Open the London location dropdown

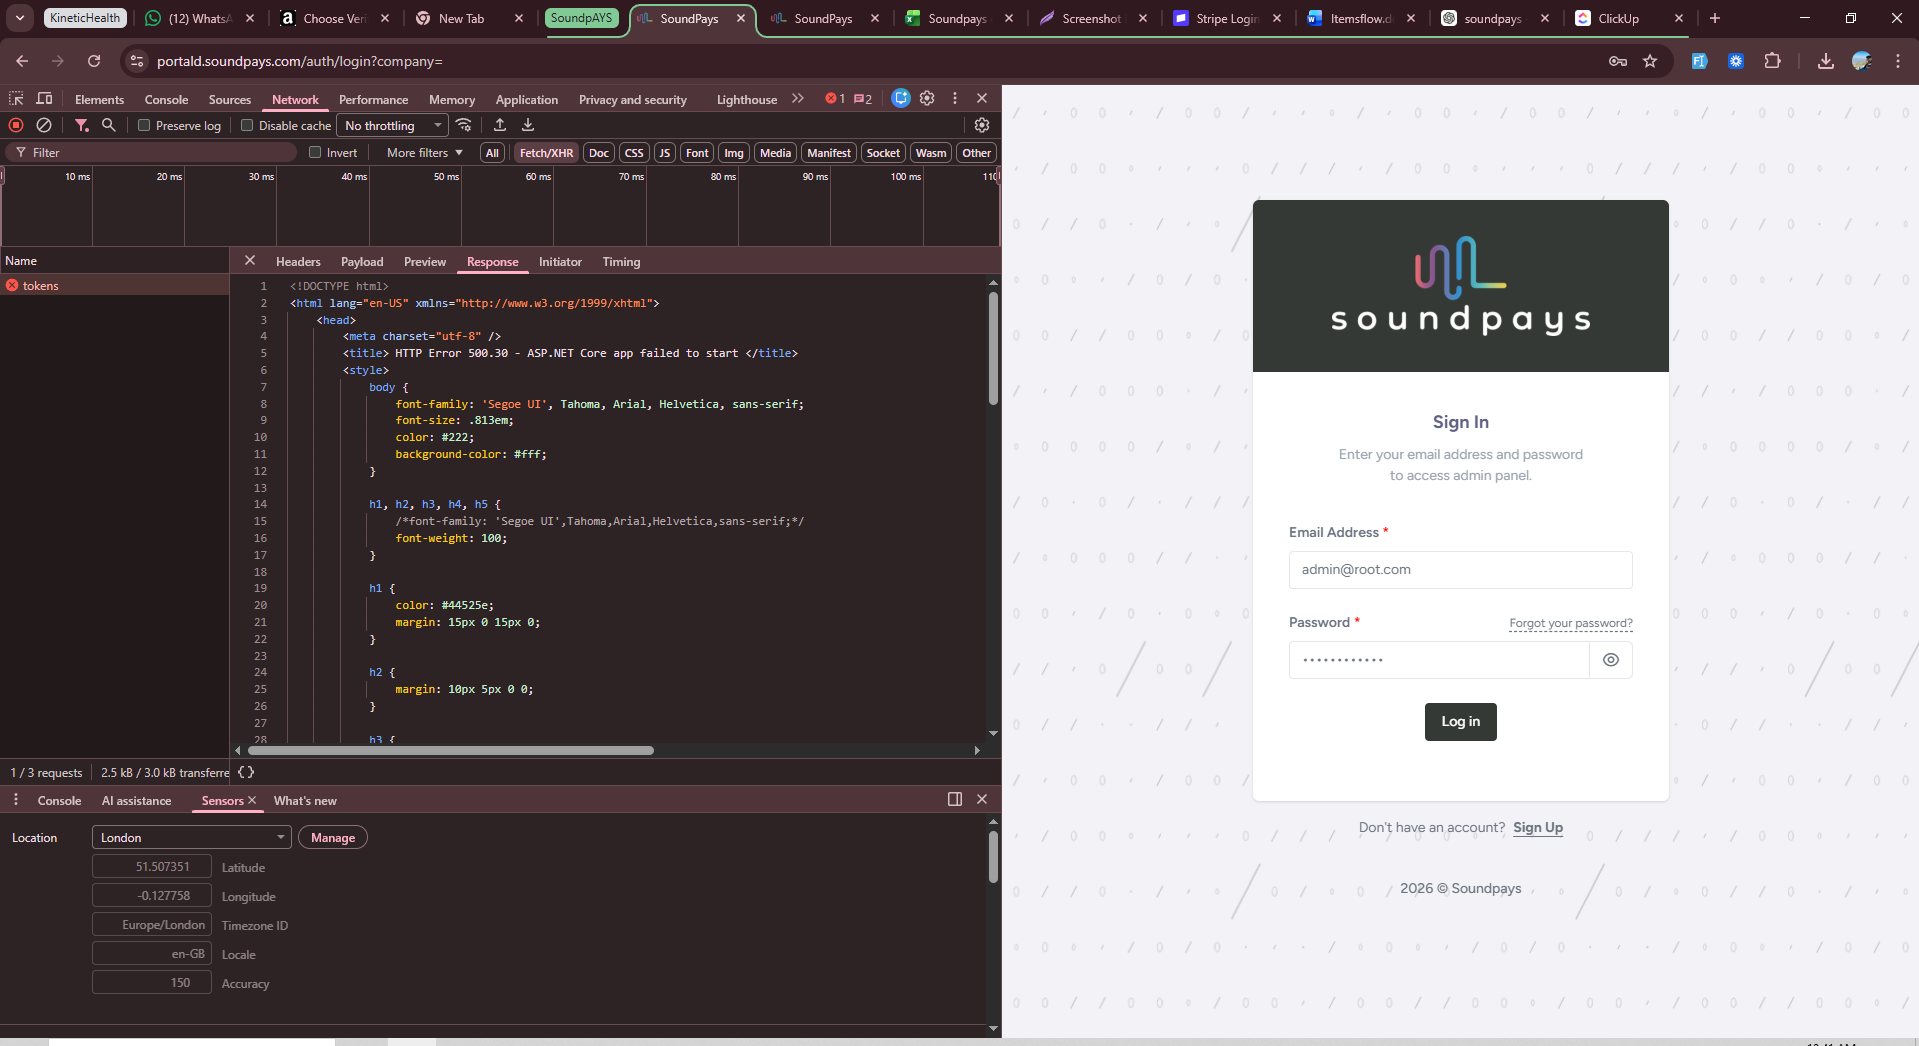coord(191,838)
